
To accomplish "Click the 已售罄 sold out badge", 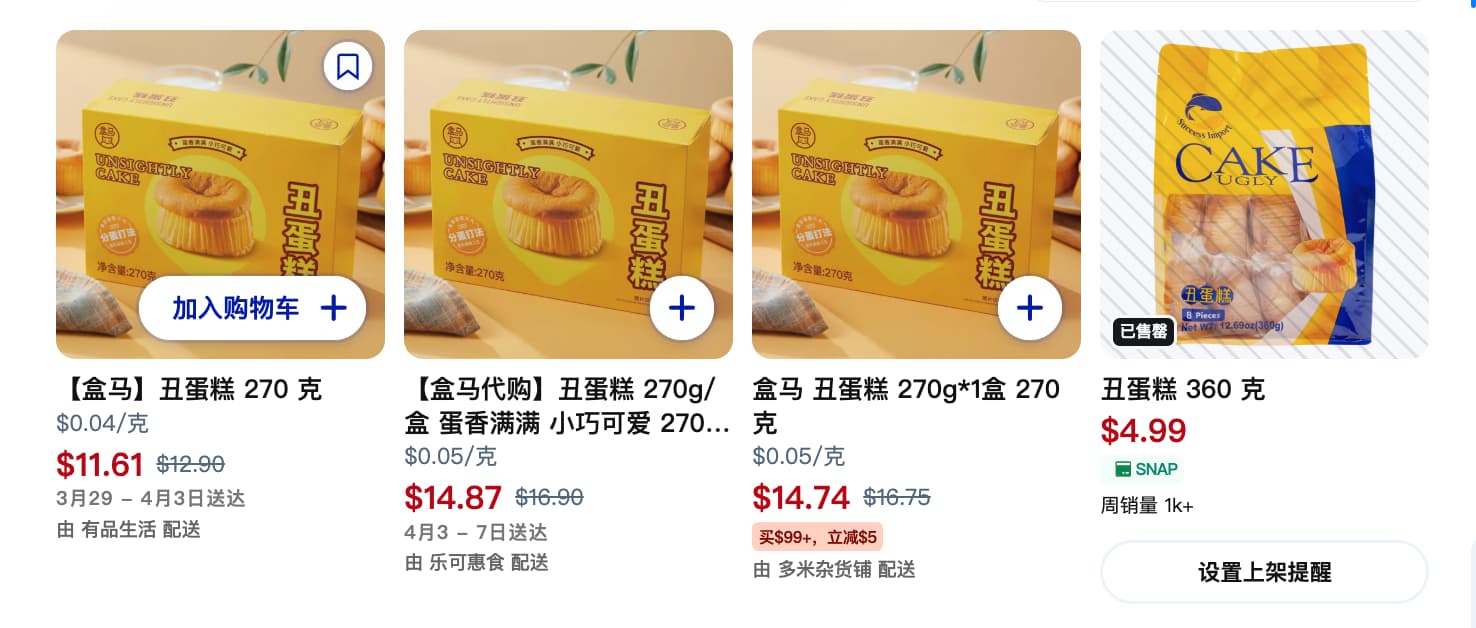I will click(1144, 331).
